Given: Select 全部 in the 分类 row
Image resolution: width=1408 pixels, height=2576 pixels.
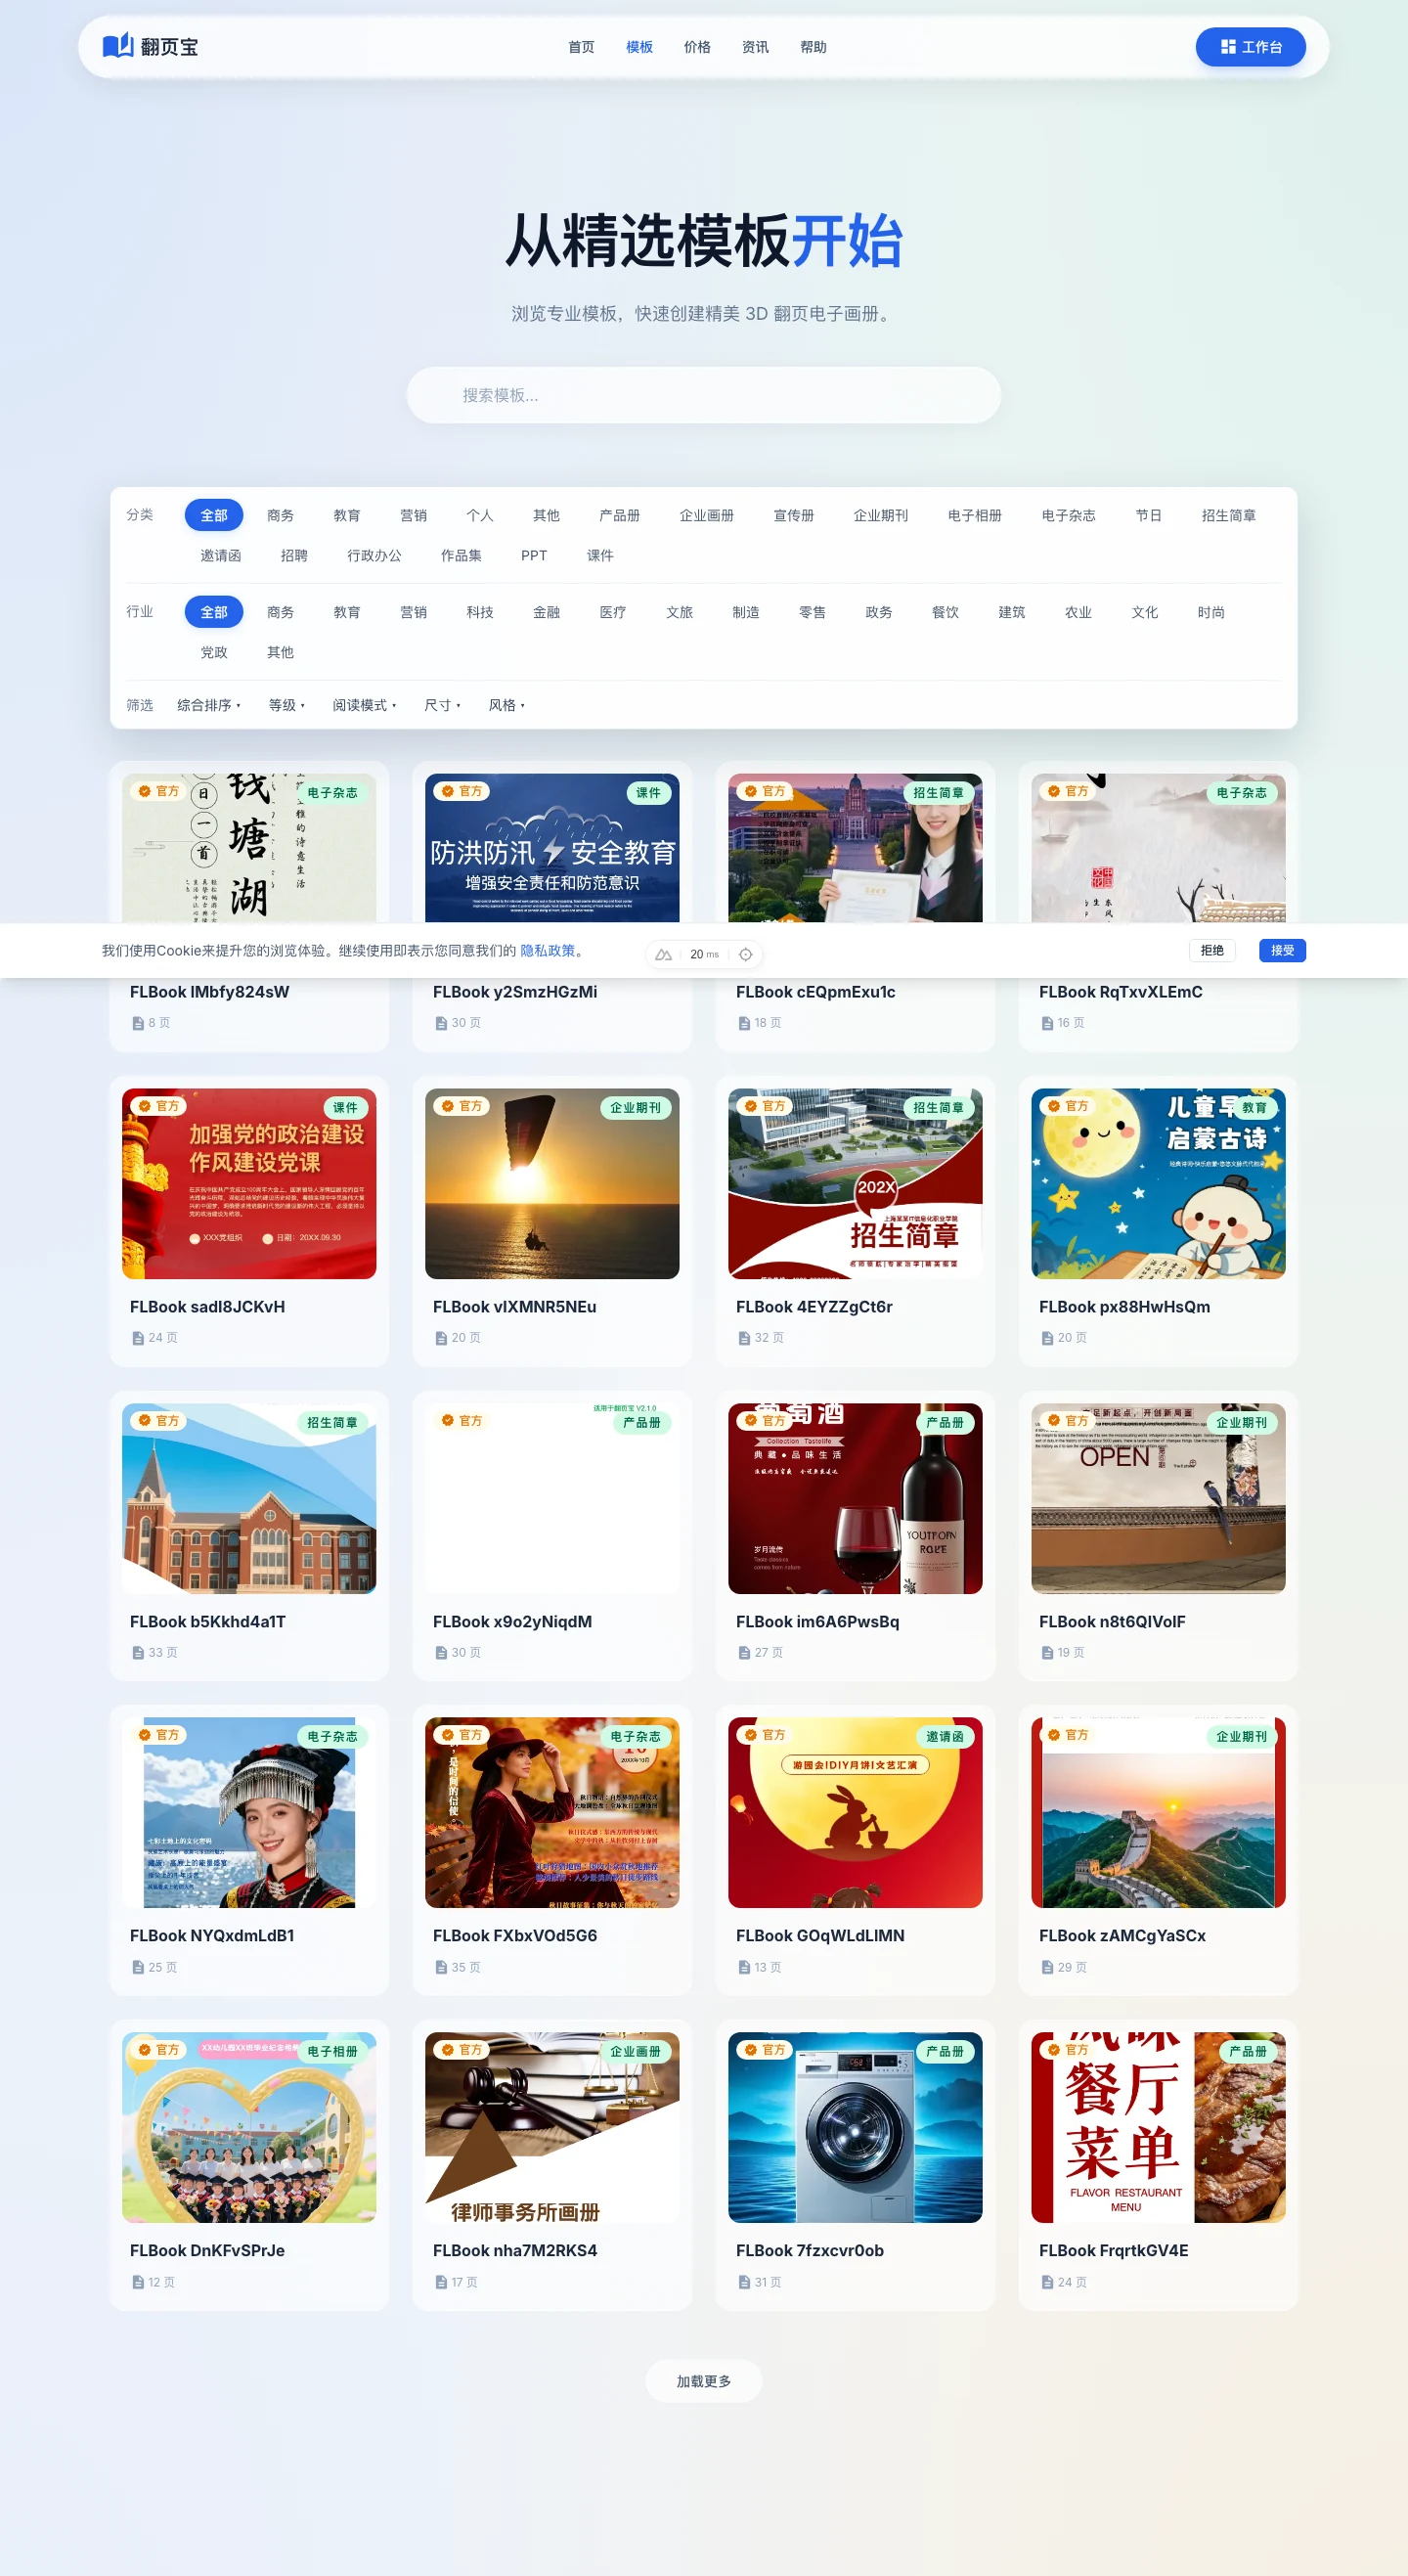Looking at the screenshot, I should coord(214,515).
